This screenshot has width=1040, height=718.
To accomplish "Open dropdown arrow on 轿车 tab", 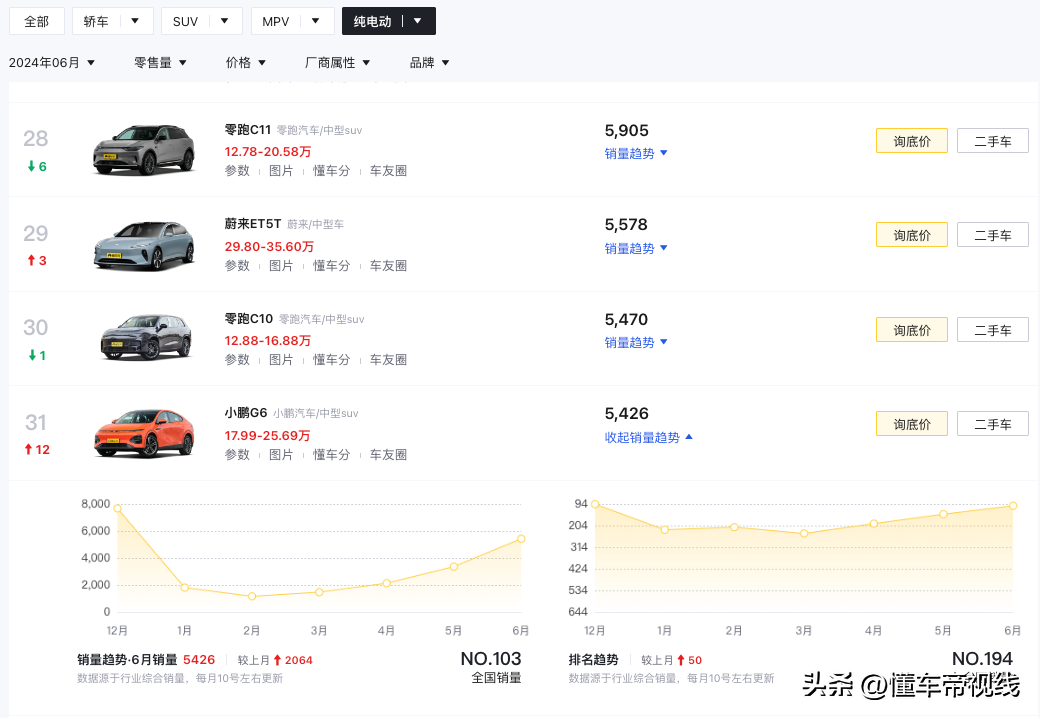I will [x=135, y=21].
